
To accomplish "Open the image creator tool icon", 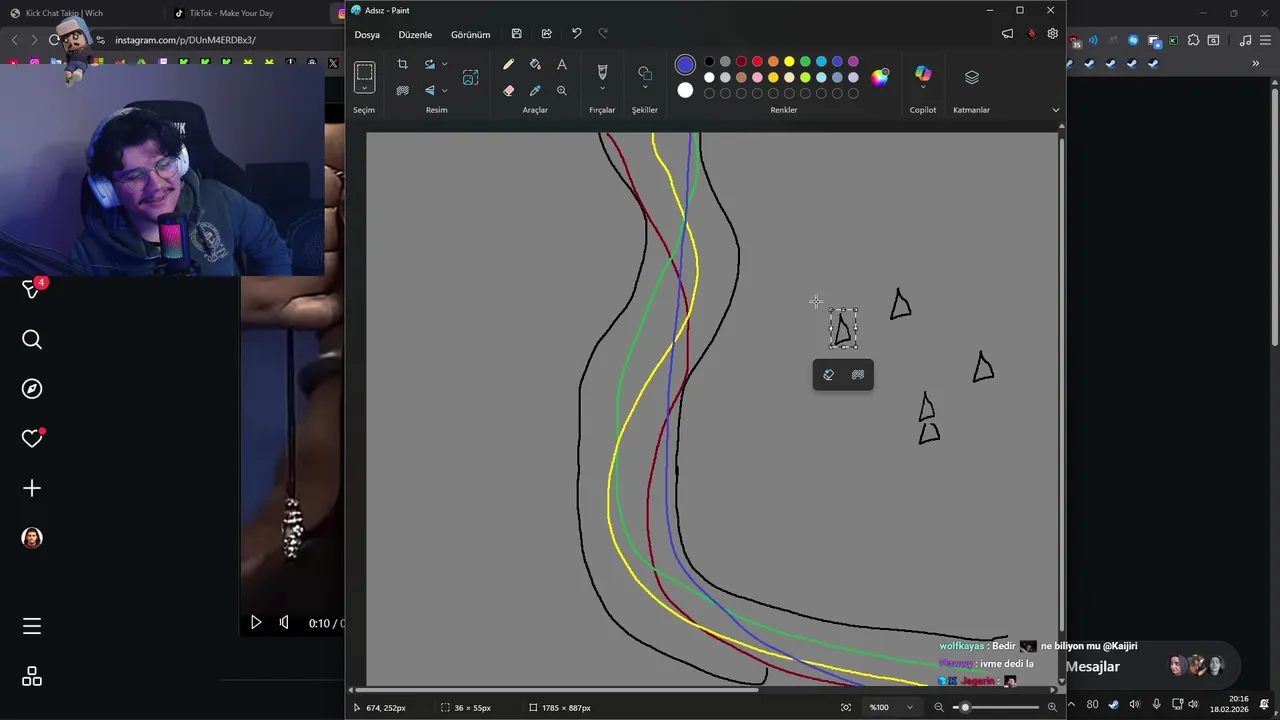I will 470,77.
